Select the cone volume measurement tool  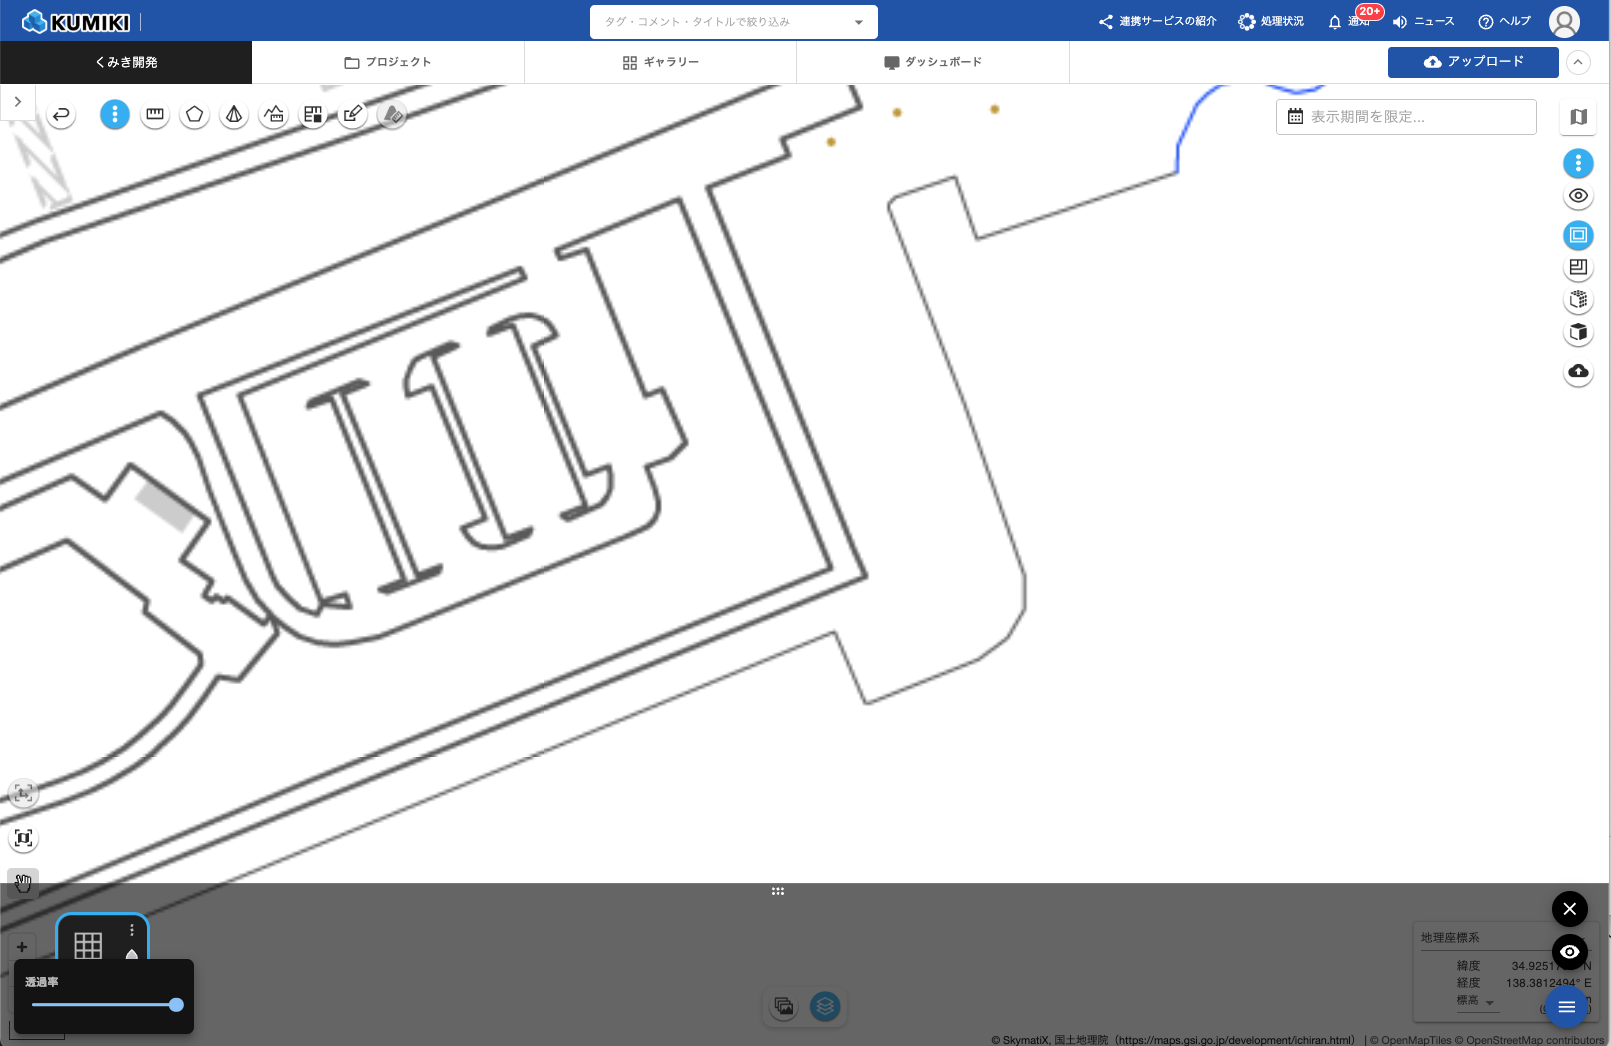[x=234, y=115]
